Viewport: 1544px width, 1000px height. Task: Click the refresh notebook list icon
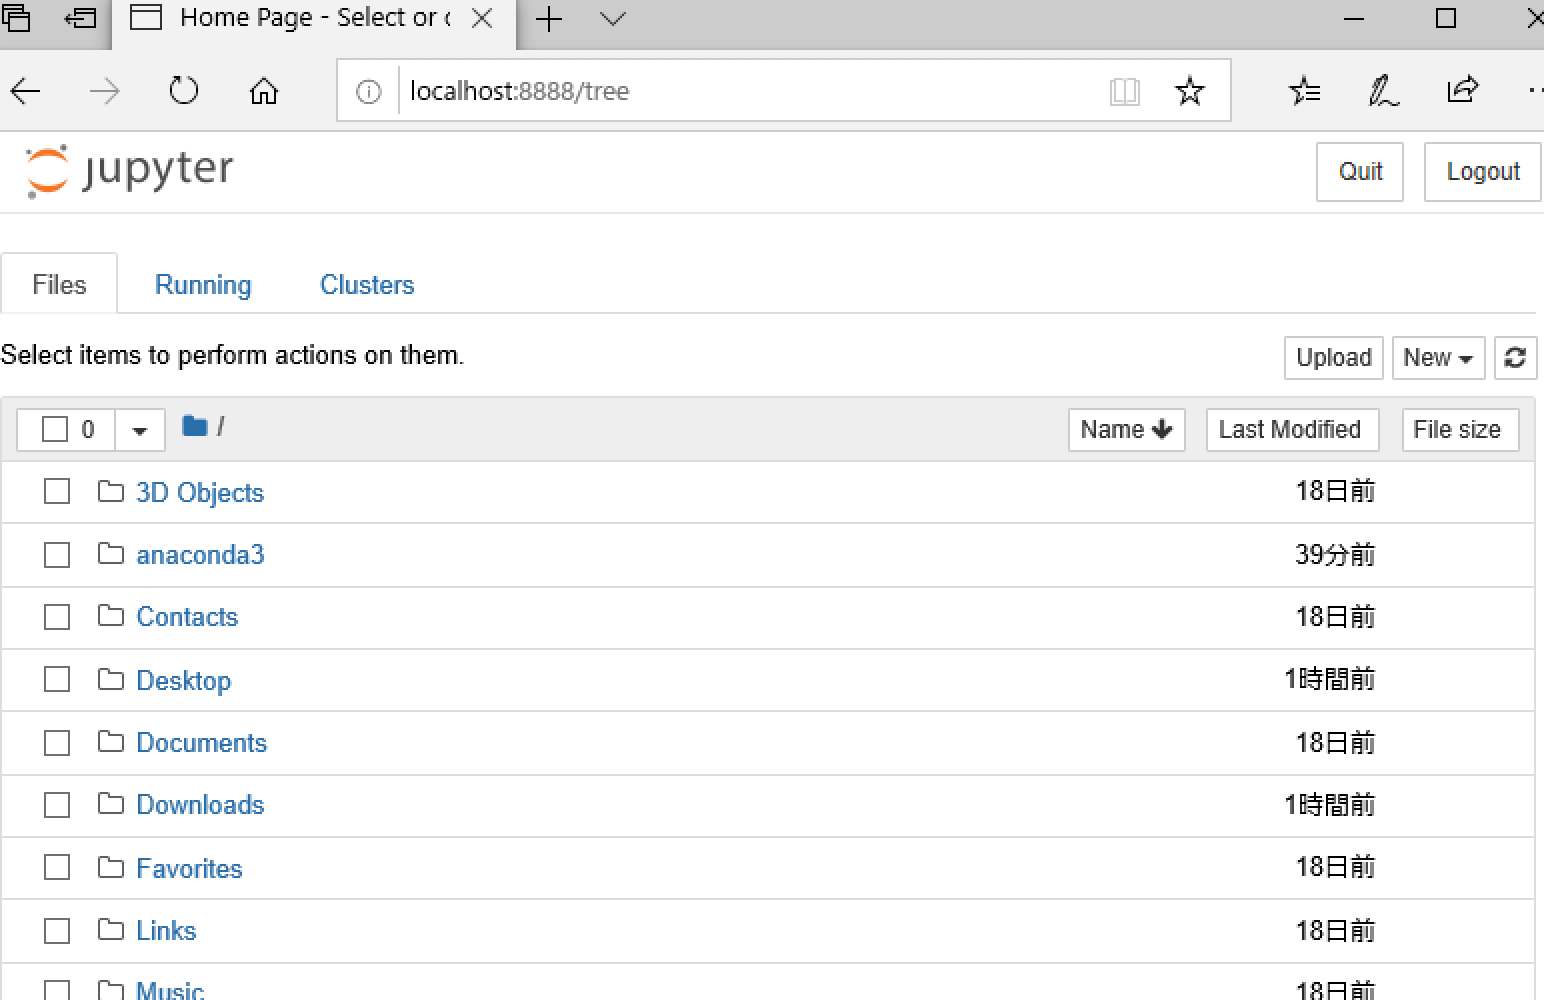coord(1515,358)
